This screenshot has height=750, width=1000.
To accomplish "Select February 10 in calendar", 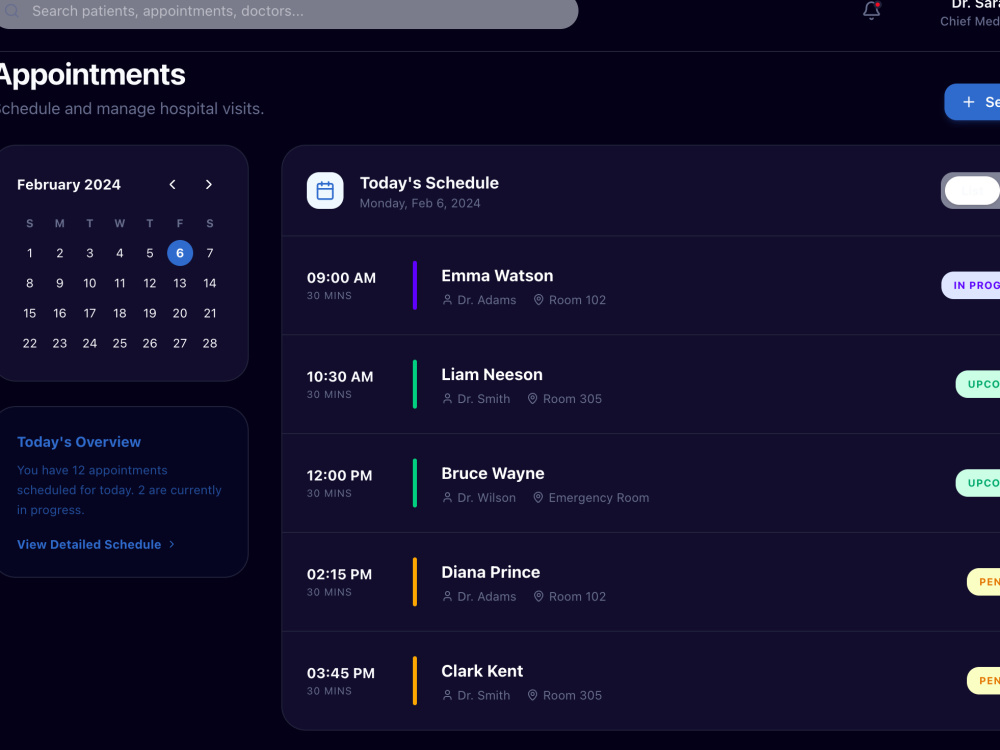I will pos(90,283).
